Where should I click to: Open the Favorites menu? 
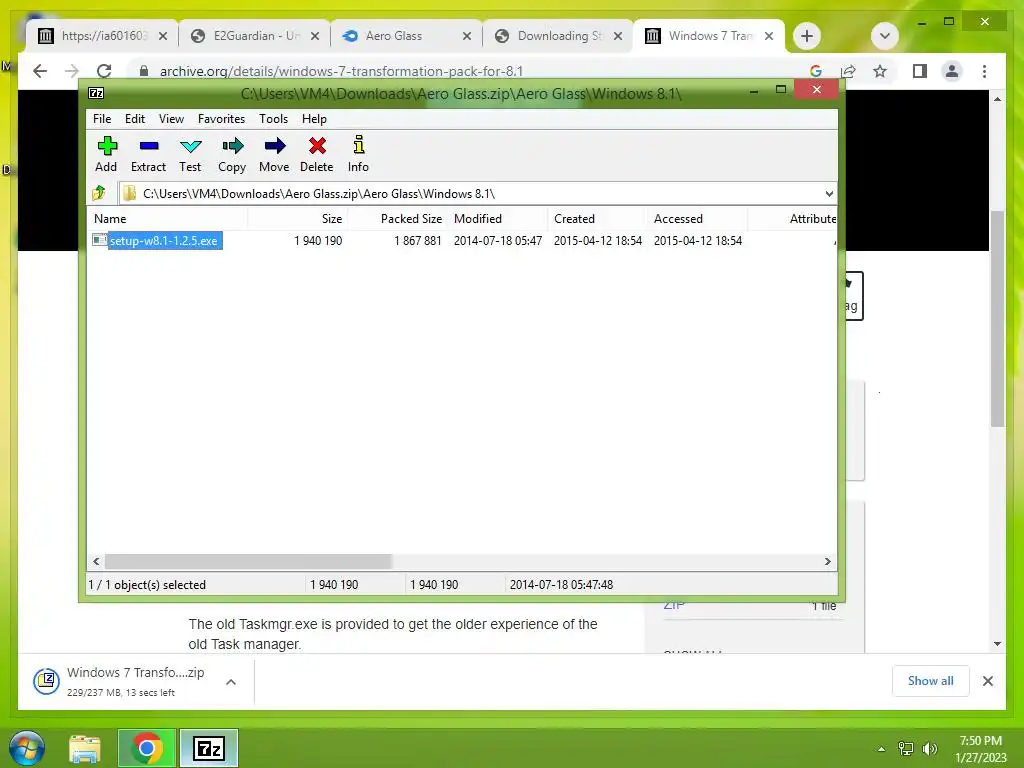(221, 119)
